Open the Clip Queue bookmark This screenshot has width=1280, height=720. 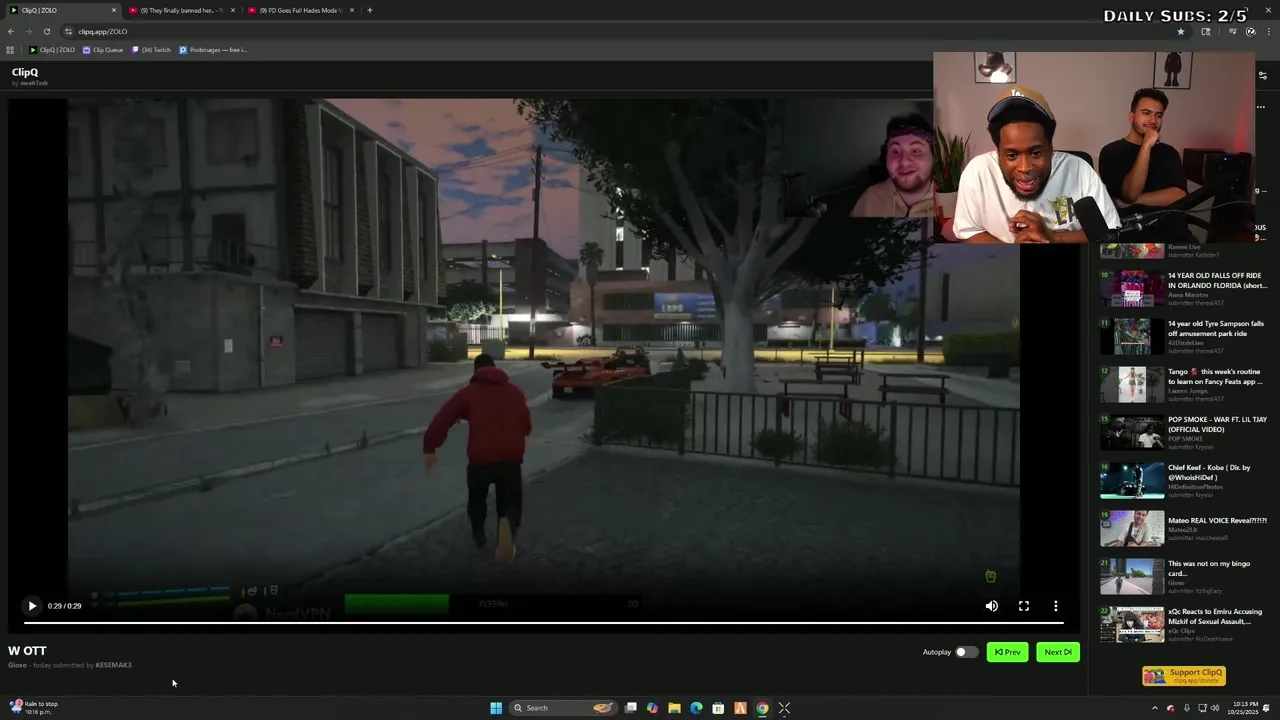[103, 50]
